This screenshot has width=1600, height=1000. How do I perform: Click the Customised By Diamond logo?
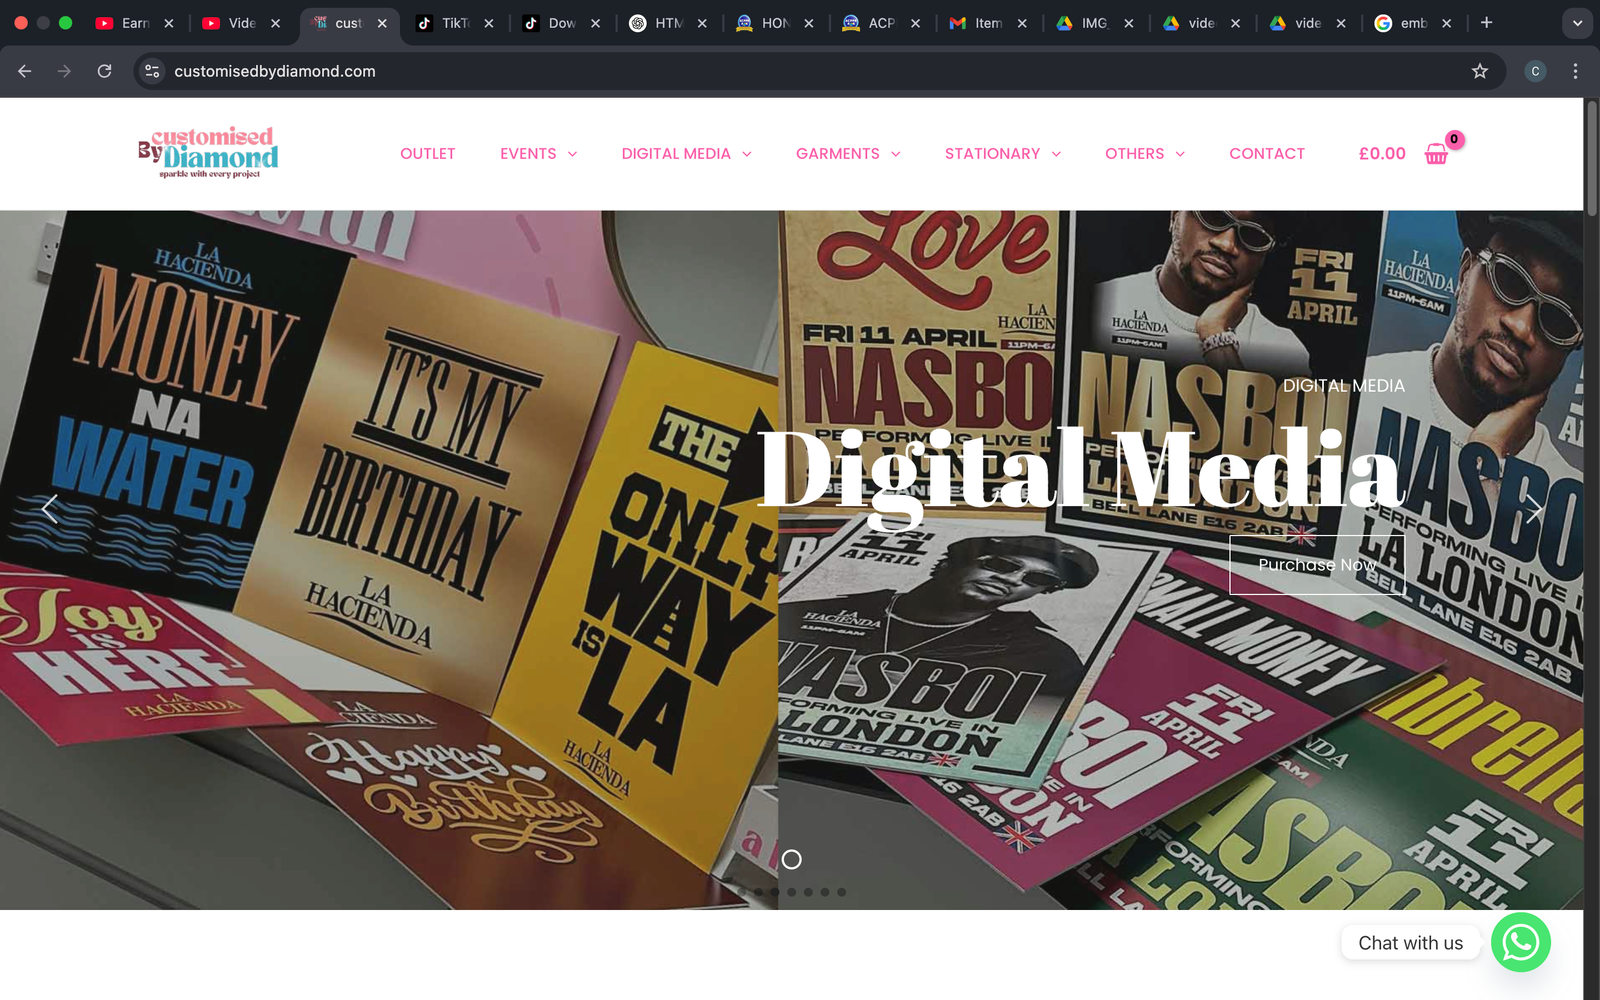coord(209,153)
